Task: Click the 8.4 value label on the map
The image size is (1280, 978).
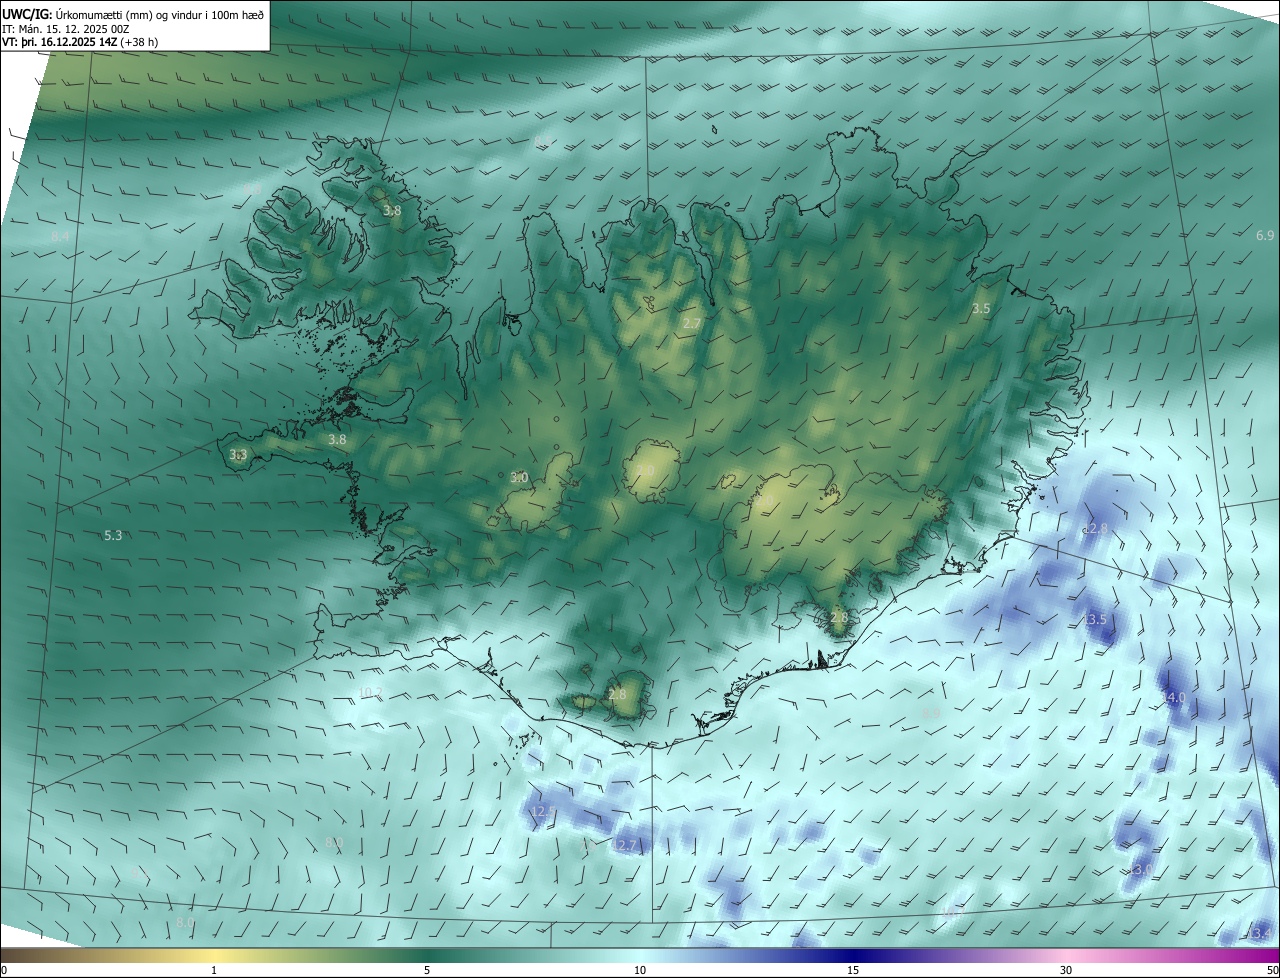Action: point(60,237)
